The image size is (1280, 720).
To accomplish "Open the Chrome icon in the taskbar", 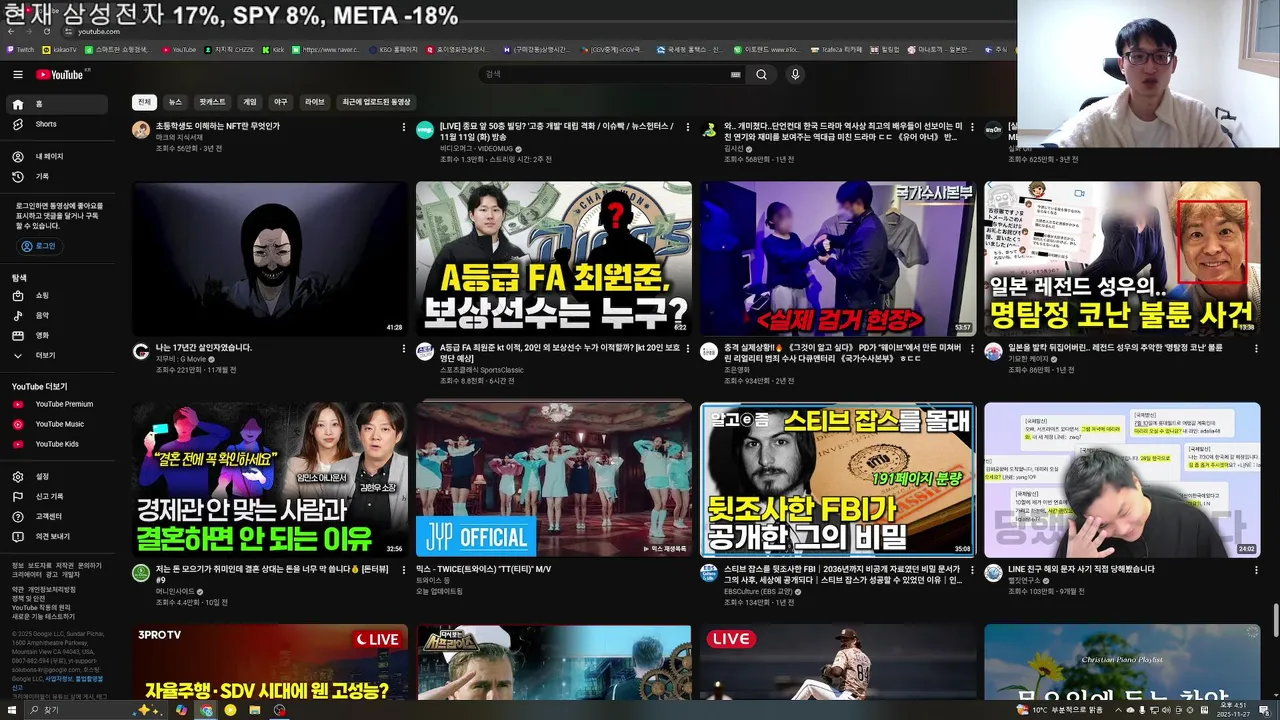I will tap(206, 710).
